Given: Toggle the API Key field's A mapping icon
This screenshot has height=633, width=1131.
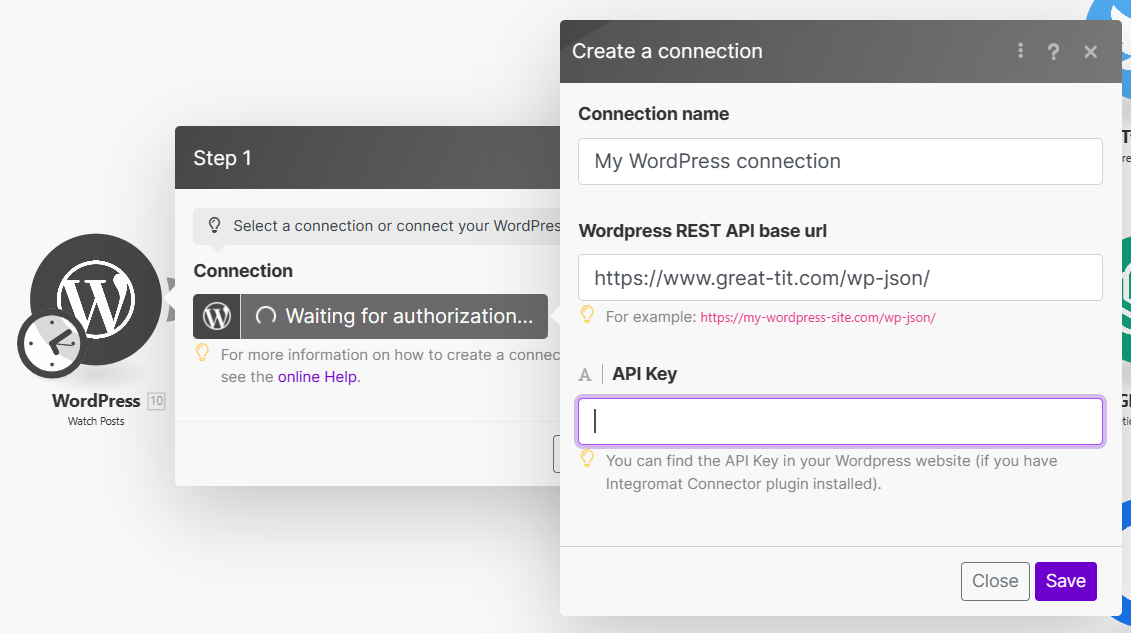Looking at the screenshot, I should pyautogui.click(x=585, y=374).
